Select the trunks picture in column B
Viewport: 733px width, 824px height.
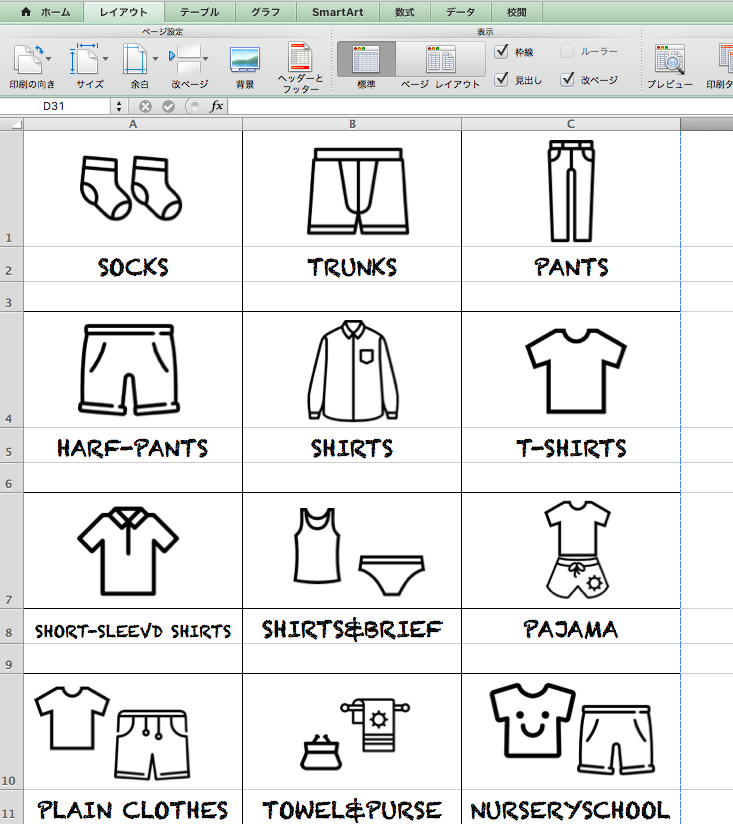point(358,191)
